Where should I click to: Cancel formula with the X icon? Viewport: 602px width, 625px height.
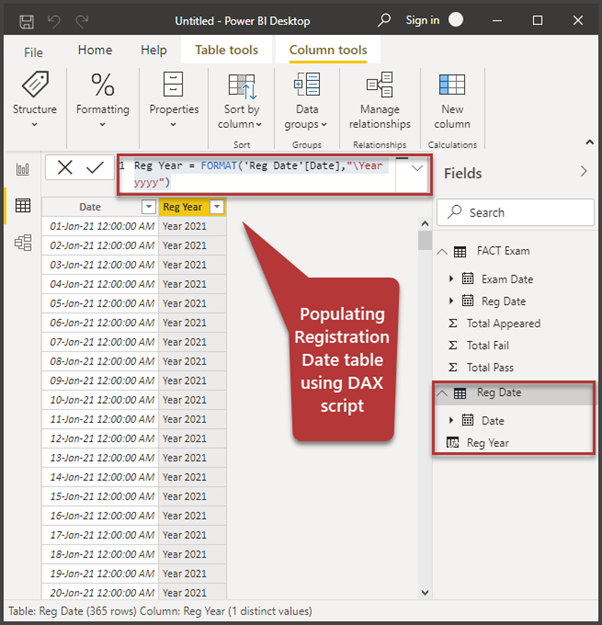pyautogui.click(x=65, y=167)
